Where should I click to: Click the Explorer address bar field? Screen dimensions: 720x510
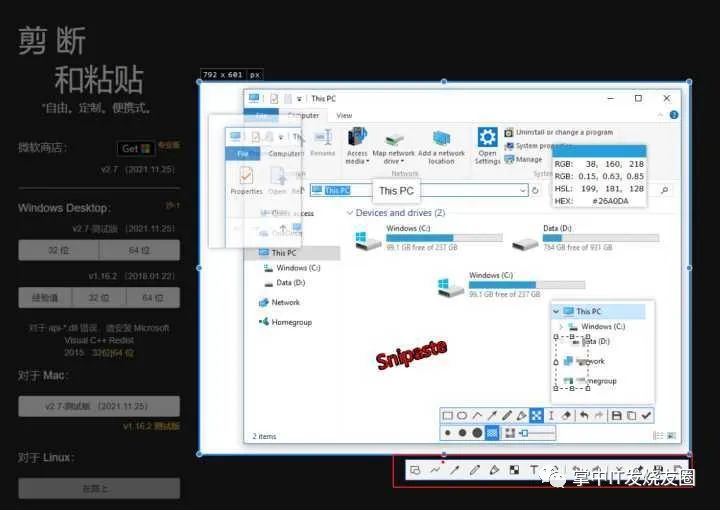(419, 191)
